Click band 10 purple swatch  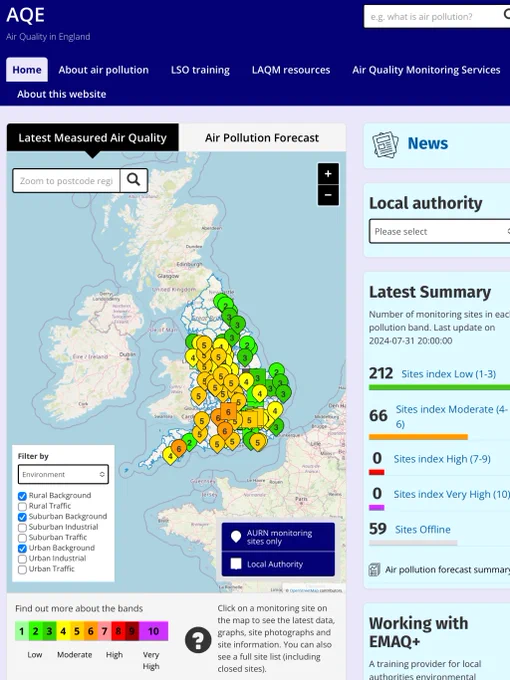(154, 631)
